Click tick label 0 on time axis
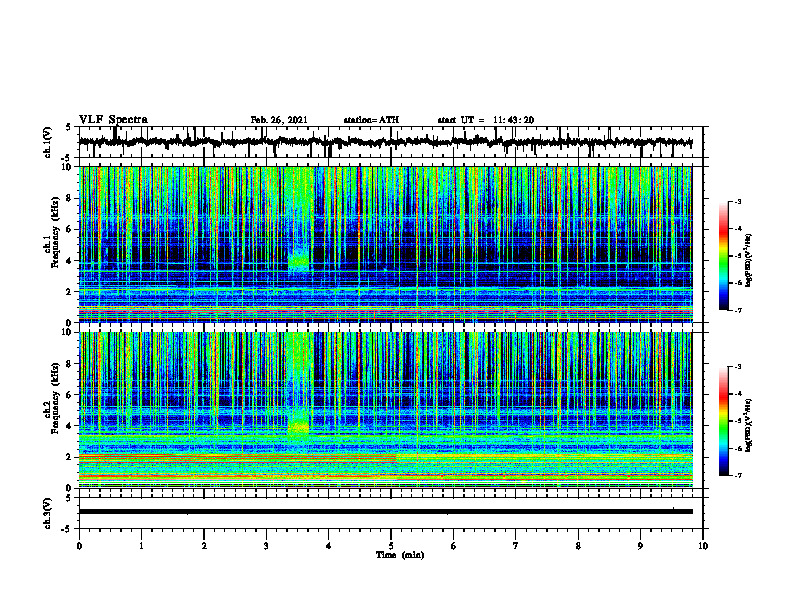 pos(79,546)
